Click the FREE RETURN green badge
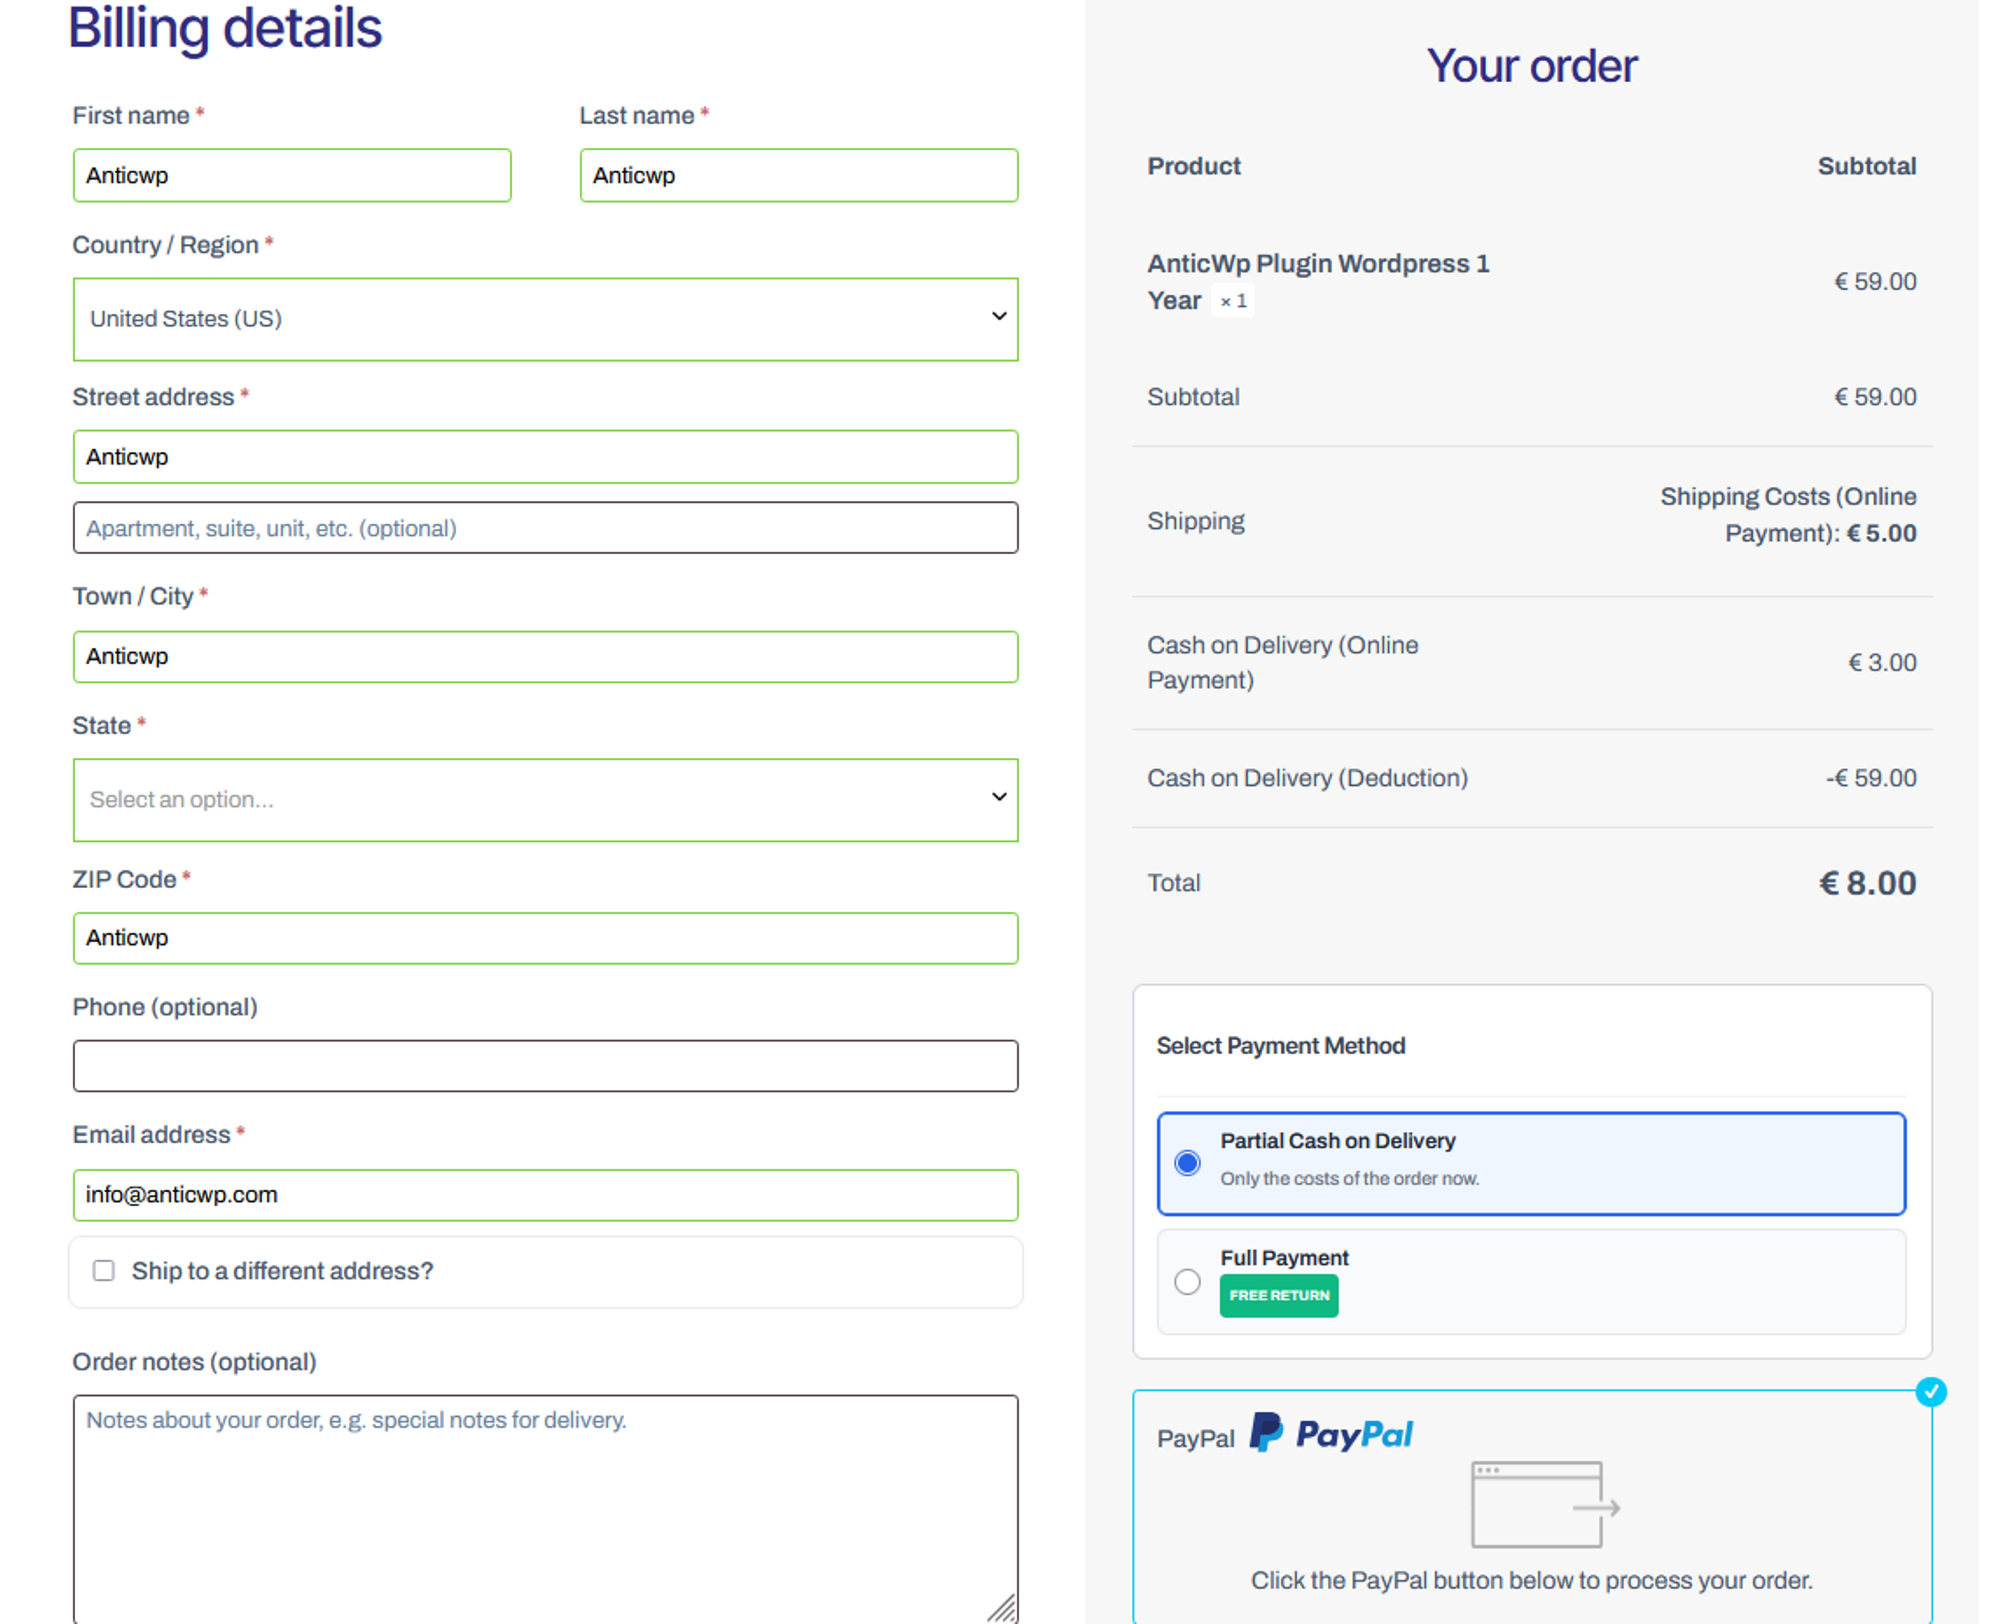This screenshot has width=2000, height=1624. coord(1278,1296)
